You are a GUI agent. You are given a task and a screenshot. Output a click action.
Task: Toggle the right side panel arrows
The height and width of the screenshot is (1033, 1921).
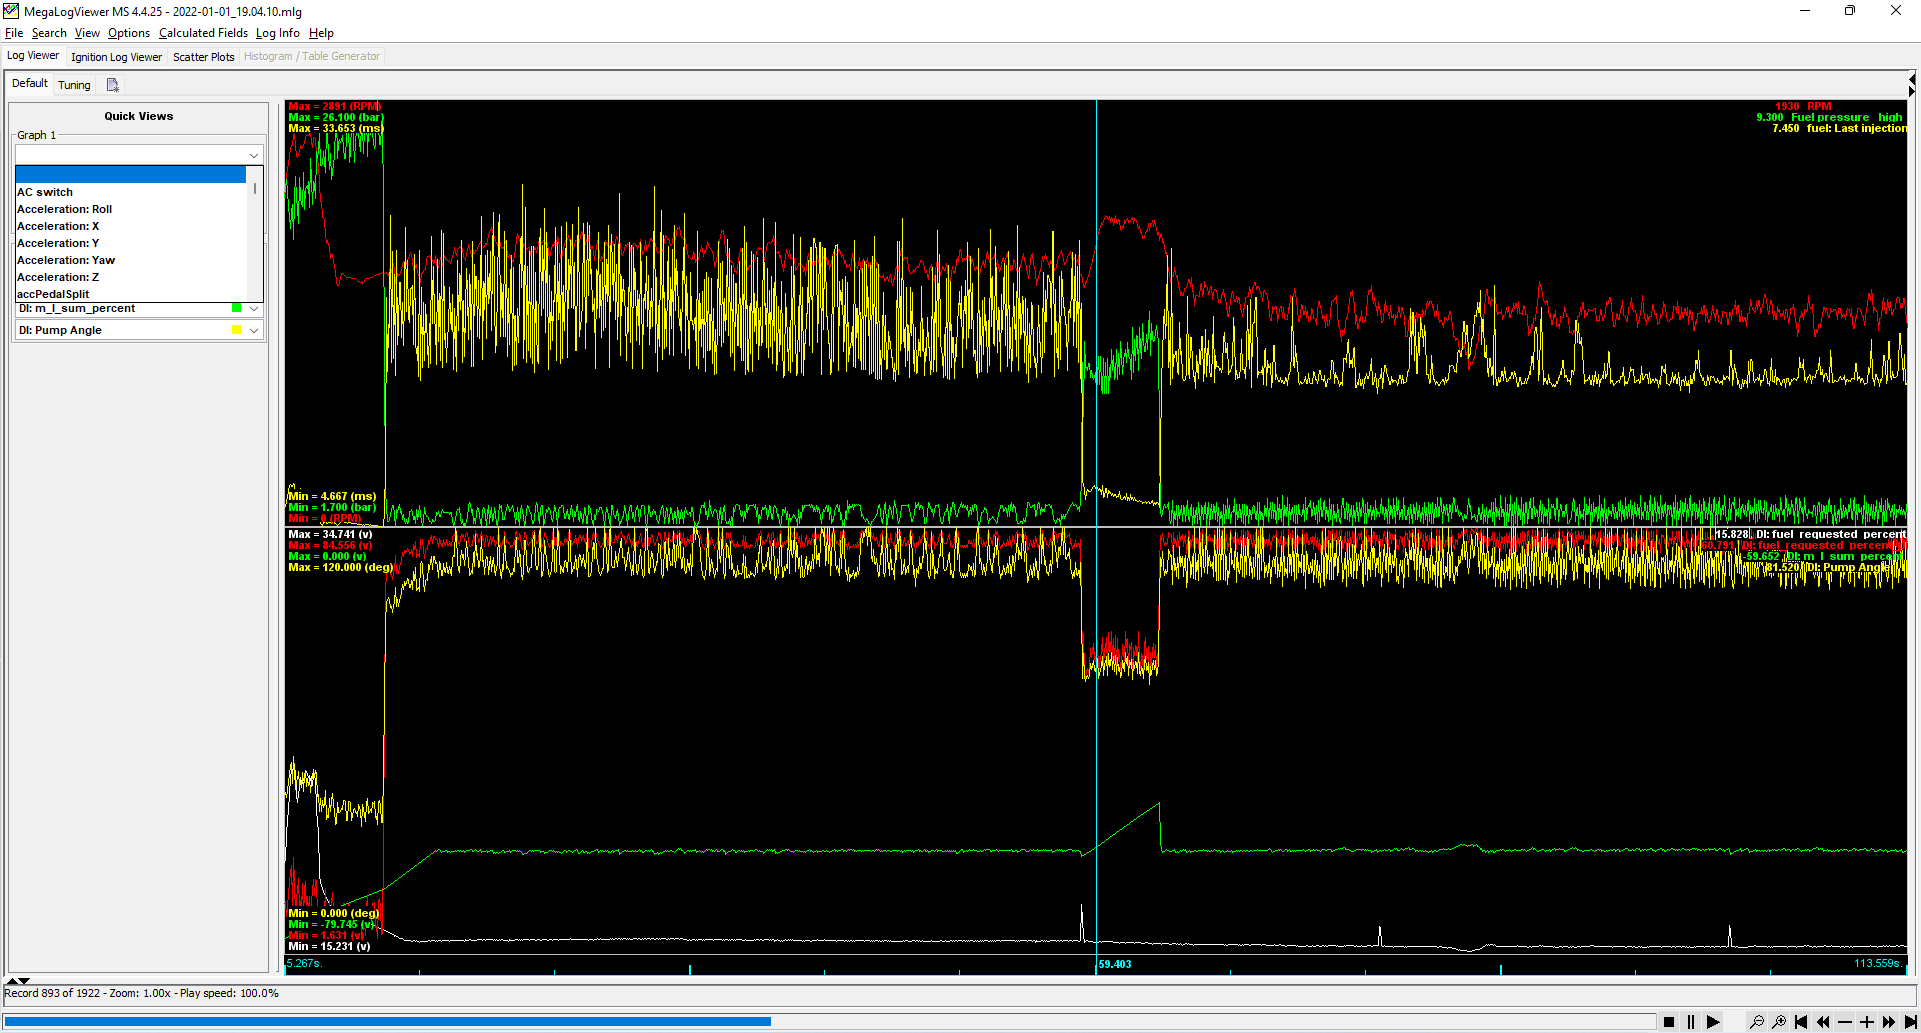pos(1912,85)
